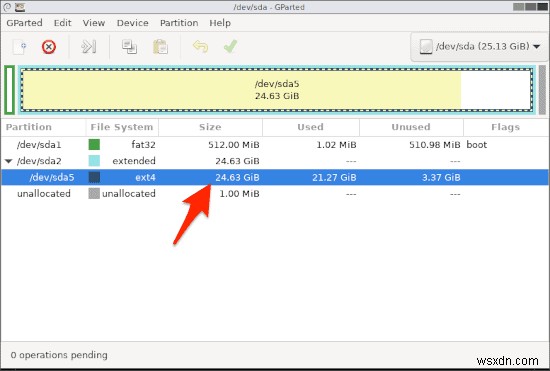Image resolution: width=550 pixels, height=371 pixels.
Task: Sort by the Partition column header
Action: pyautogui.click(x=43, y=127)
